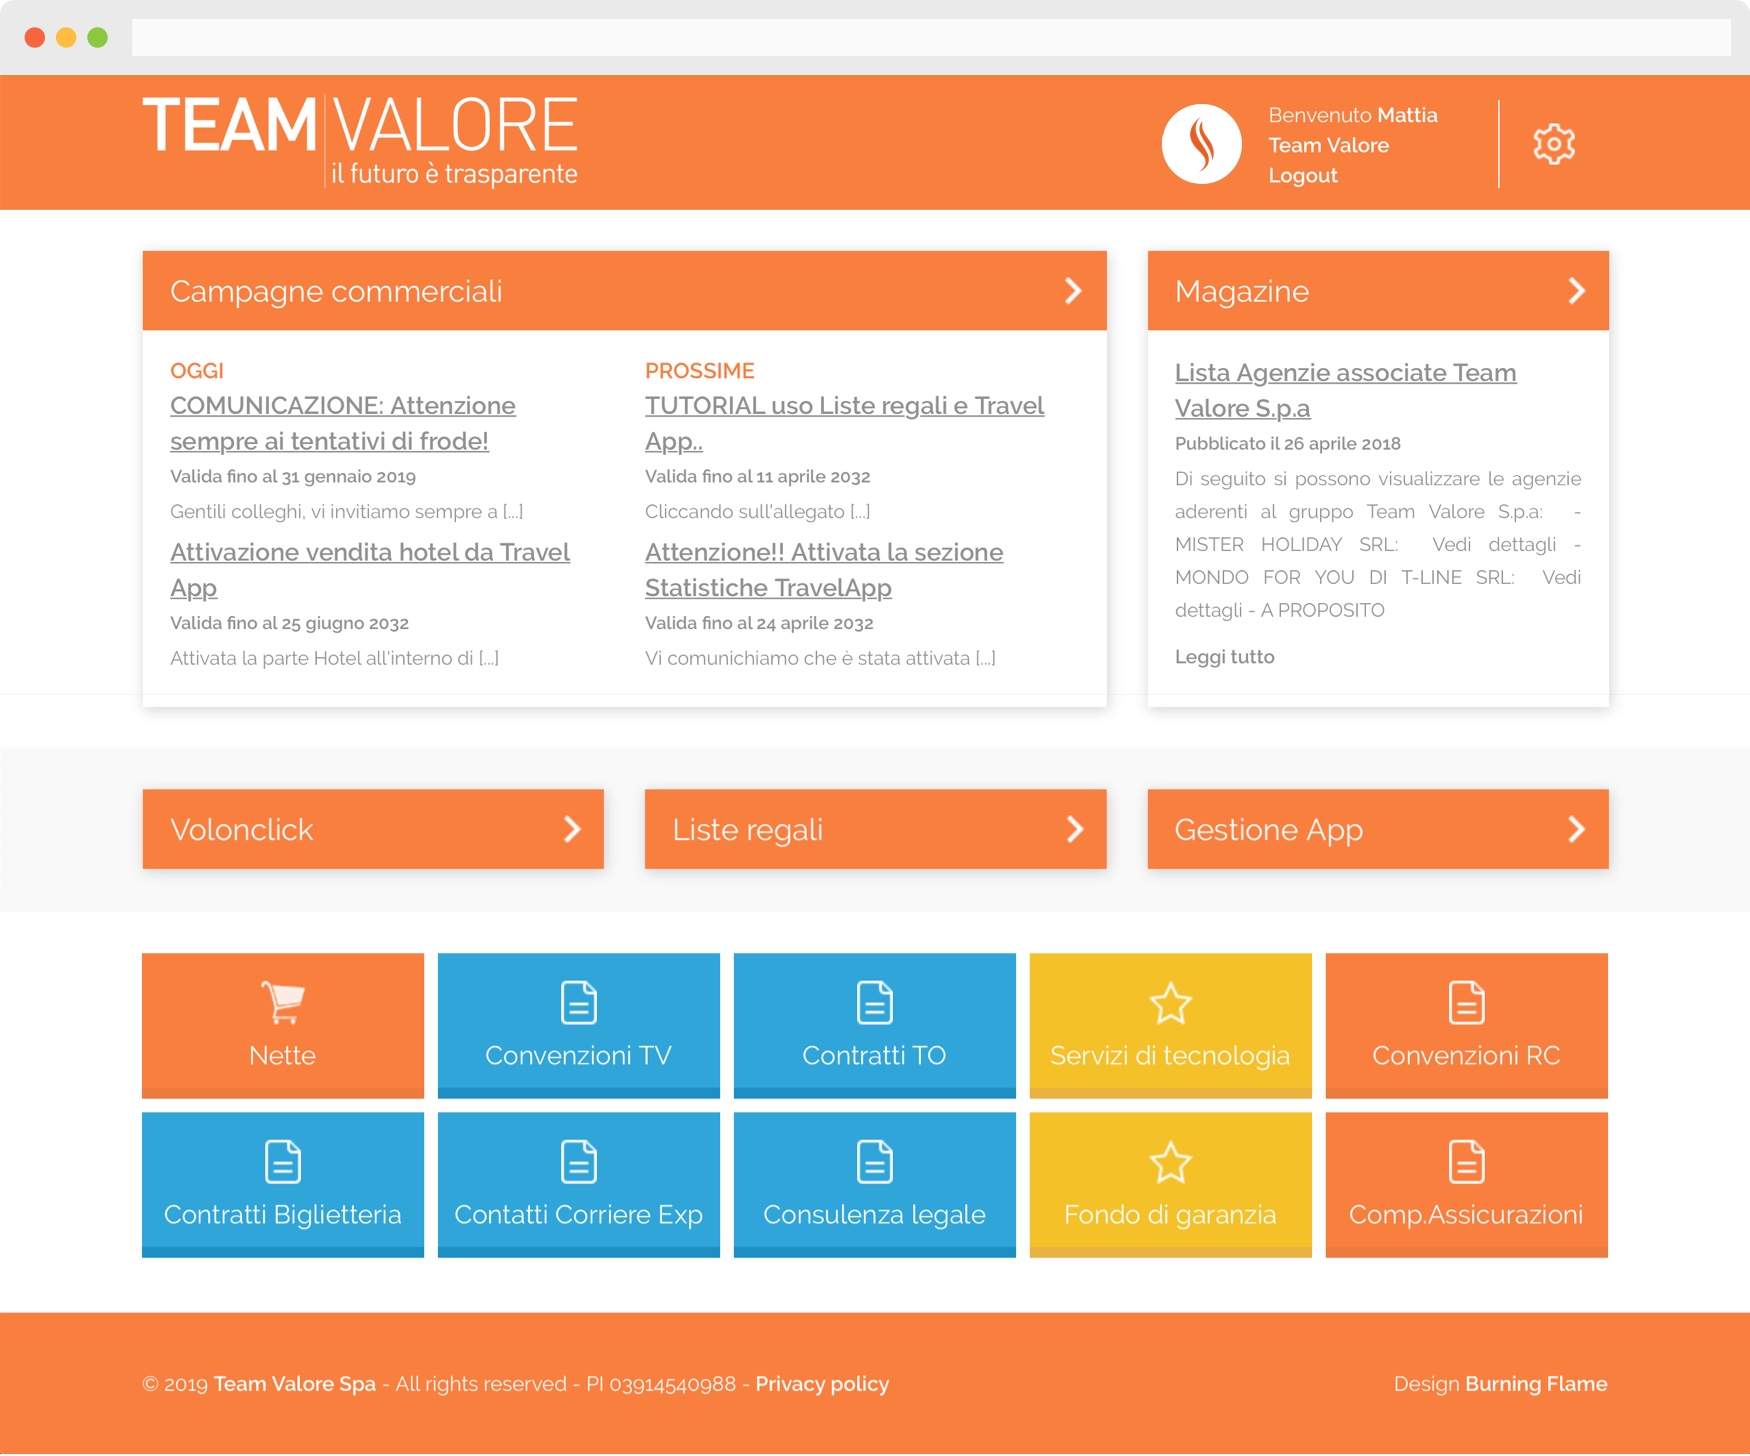Open Attivazione vendita hotel da Travel App
This screenshot has width=1750, height=1456.
point(370,570)
